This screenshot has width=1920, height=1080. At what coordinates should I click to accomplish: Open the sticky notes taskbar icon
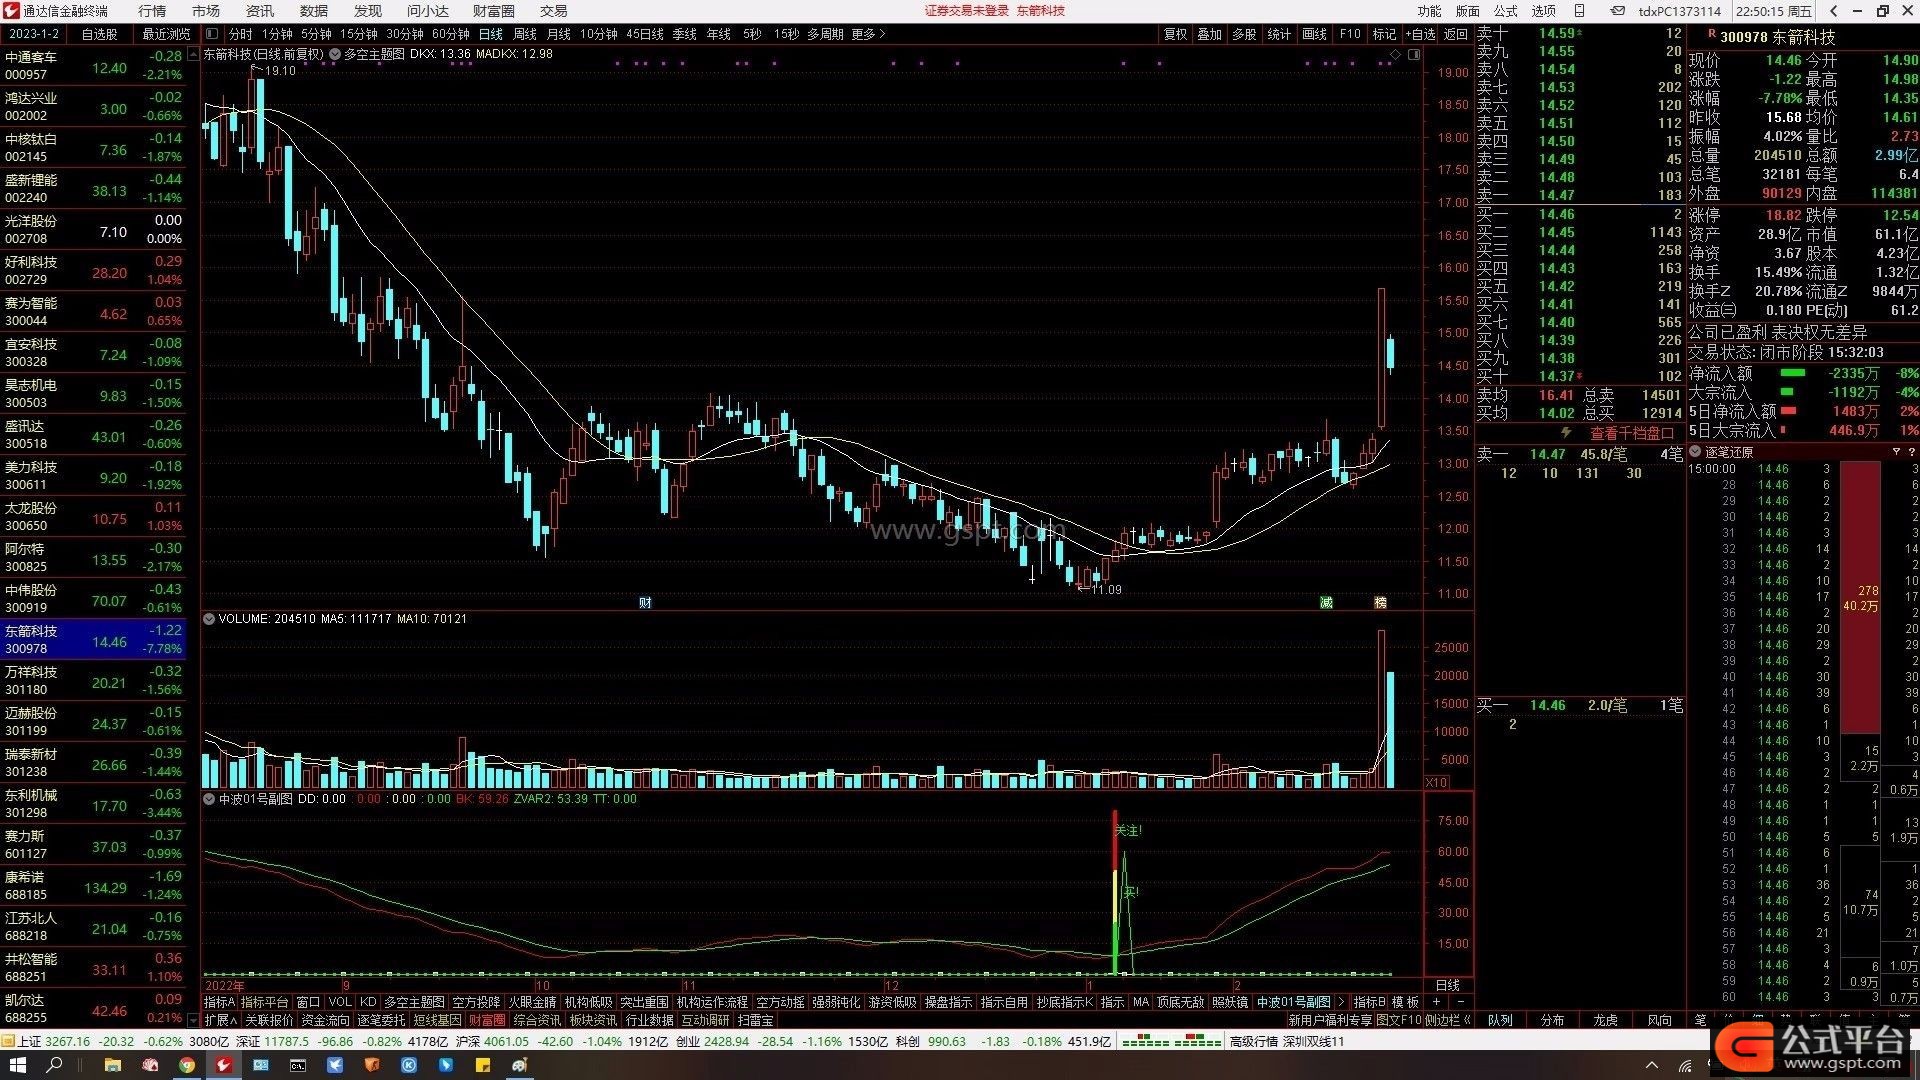click(483, 1065)
